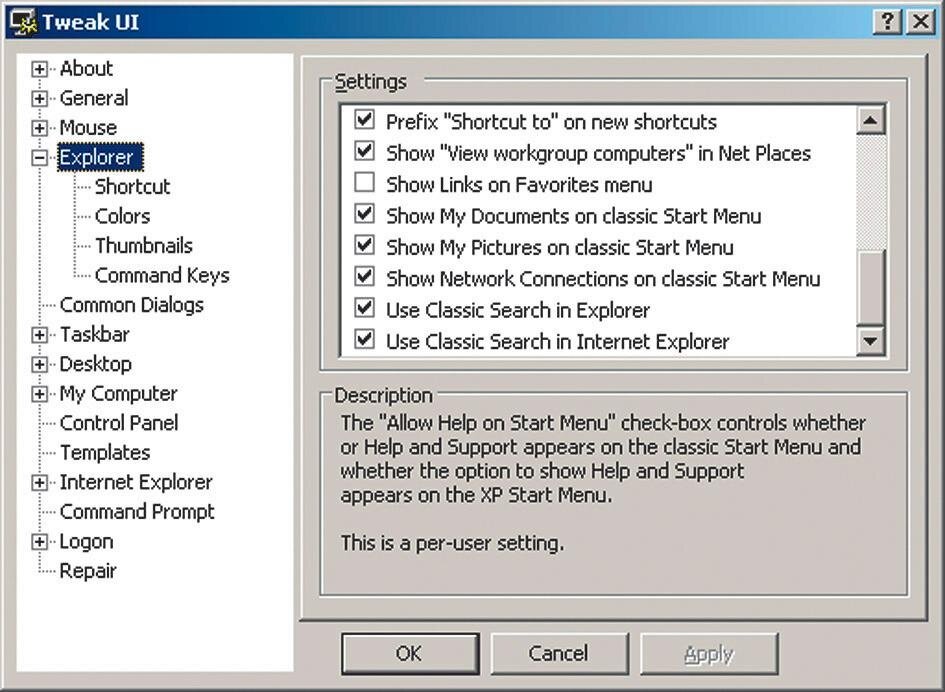Expand the About tree node
The width and height of the screenshot is (945, 692).
40,69
